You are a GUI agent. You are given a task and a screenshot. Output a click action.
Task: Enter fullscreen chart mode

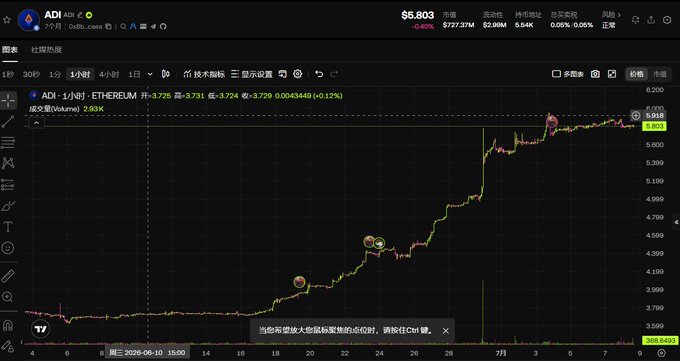(612, 74)
